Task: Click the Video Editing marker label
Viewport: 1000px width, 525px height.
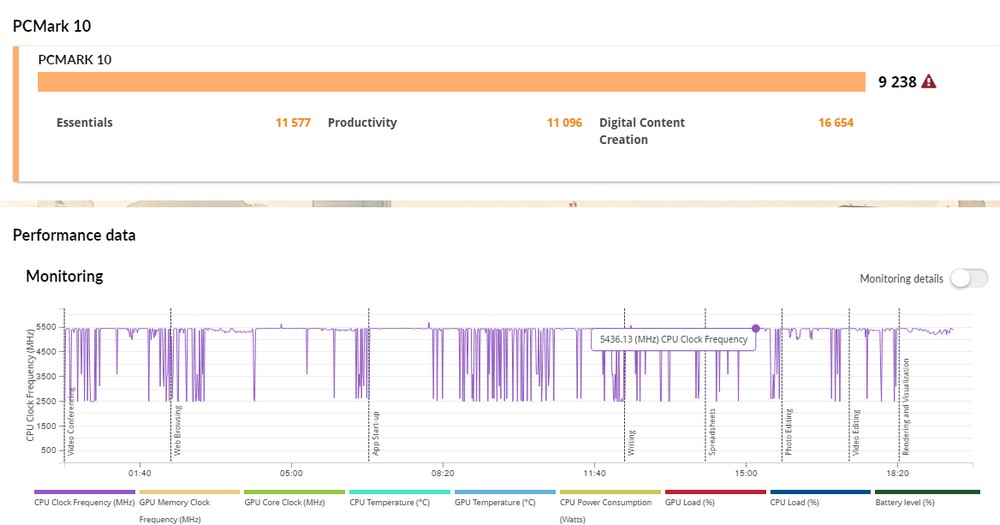Action: tap(856, 433)
